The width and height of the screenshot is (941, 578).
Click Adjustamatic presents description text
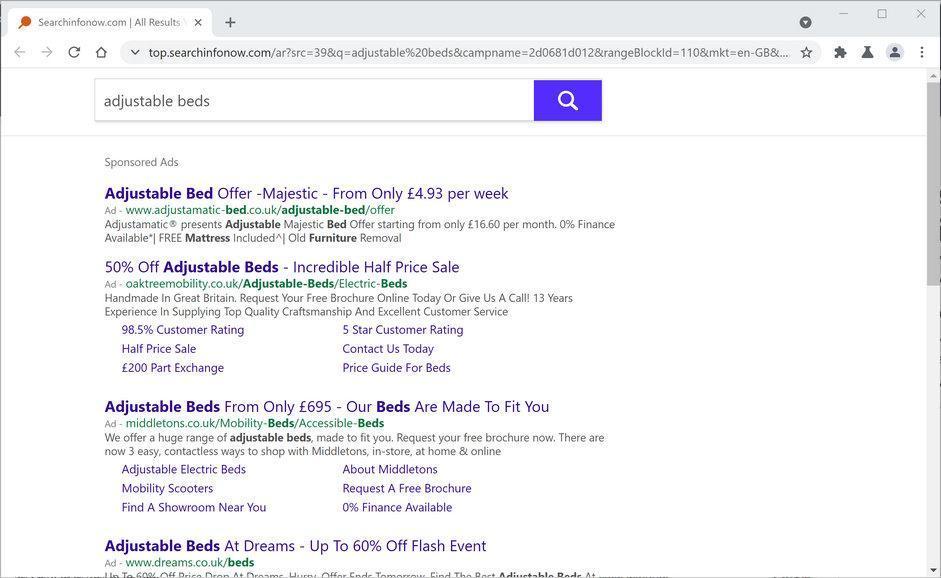[x=359, y=231]
